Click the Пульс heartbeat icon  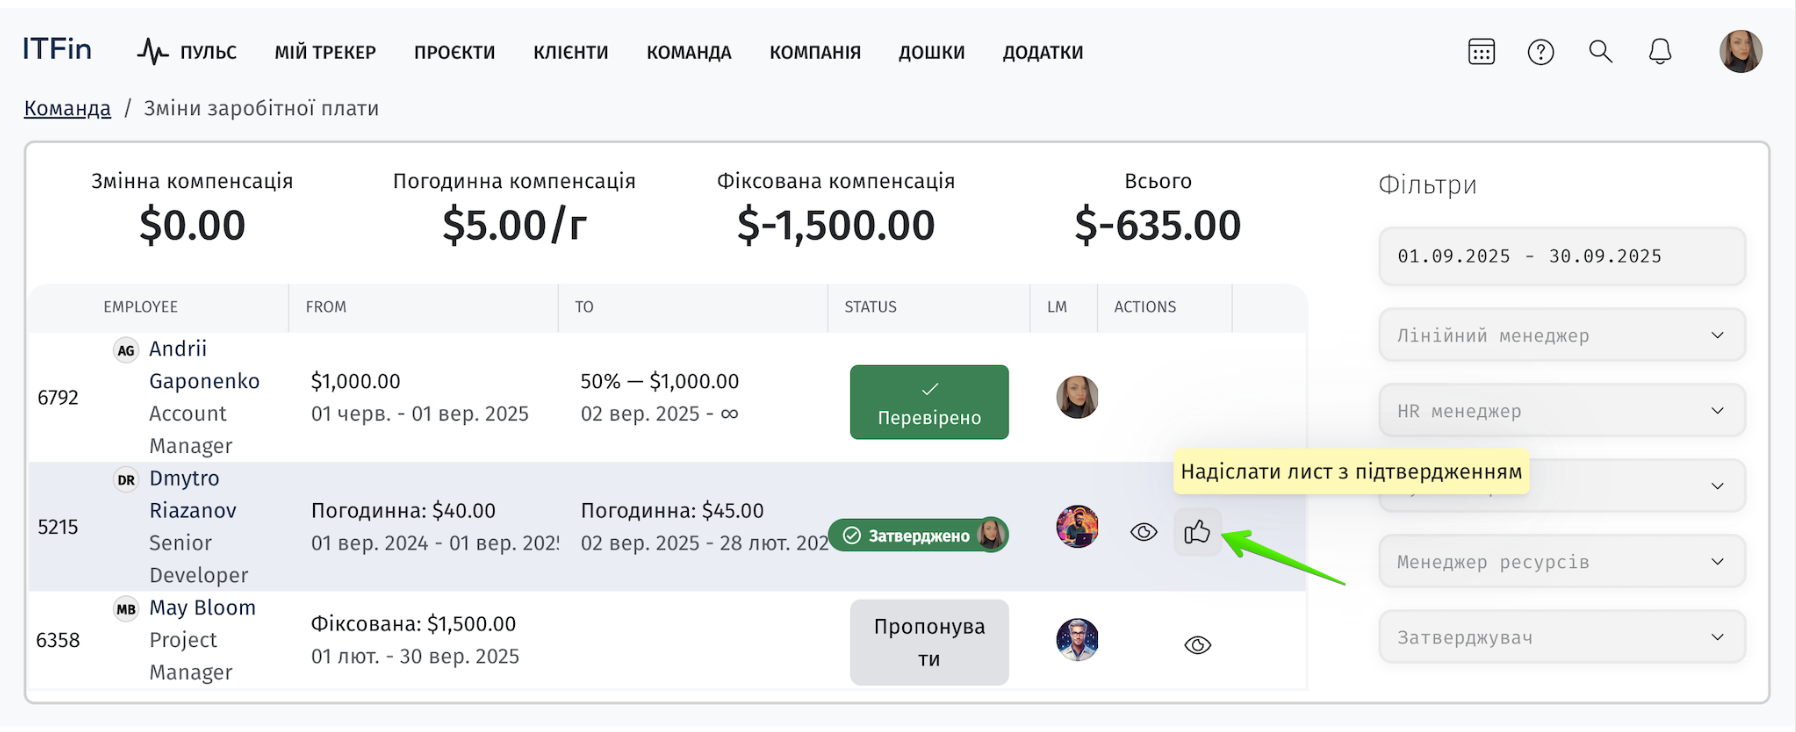point(153,52)
